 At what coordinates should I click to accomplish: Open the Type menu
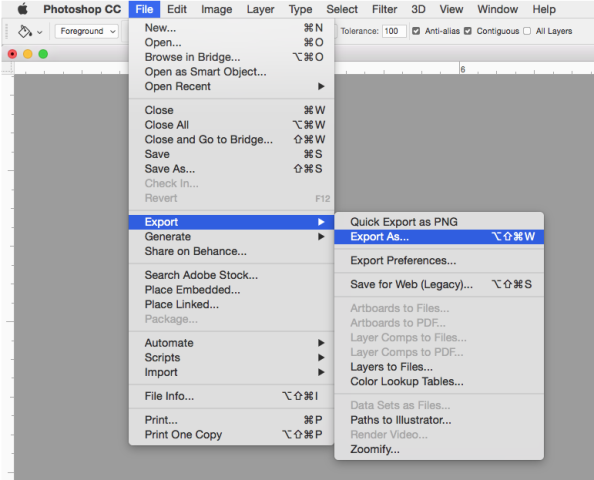click(300, 9)
